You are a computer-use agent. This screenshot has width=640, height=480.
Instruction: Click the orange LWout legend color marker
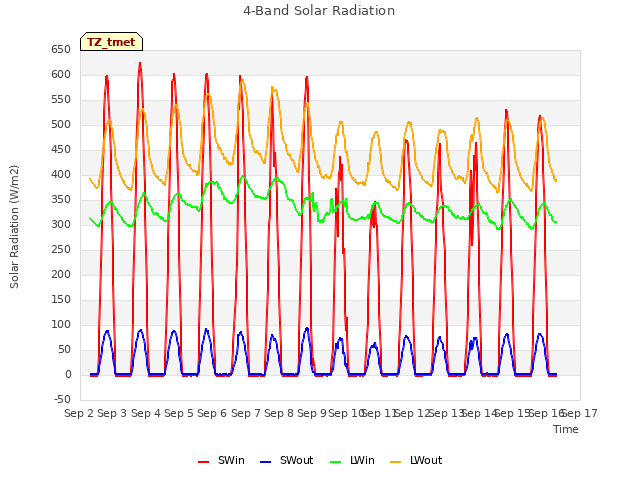(396, 462)
